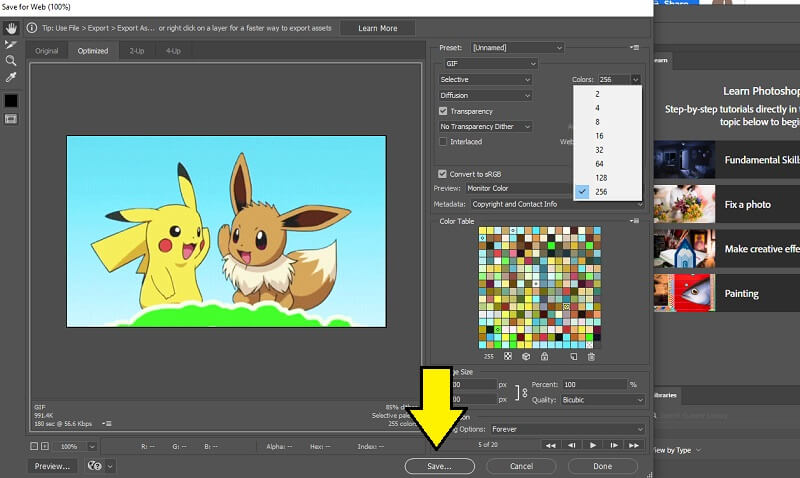
Task: Toggle slices visibility icon
Action: click(x=11, y=119)
